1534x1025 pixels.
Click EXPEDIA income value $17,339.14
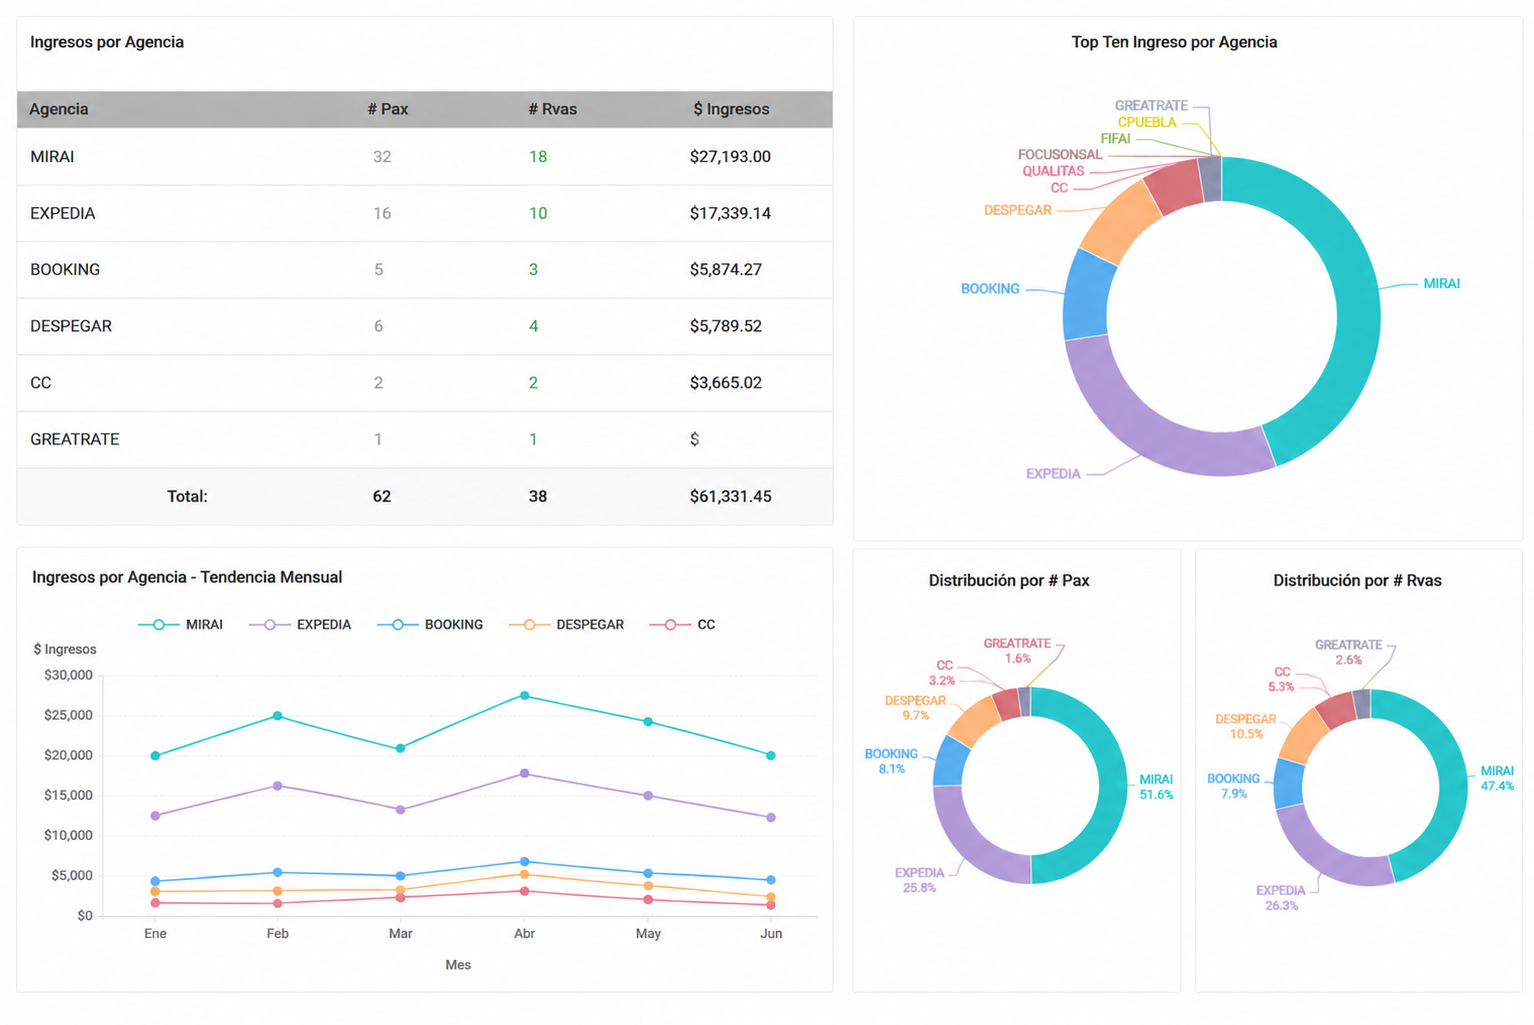[x=730, y=214]
